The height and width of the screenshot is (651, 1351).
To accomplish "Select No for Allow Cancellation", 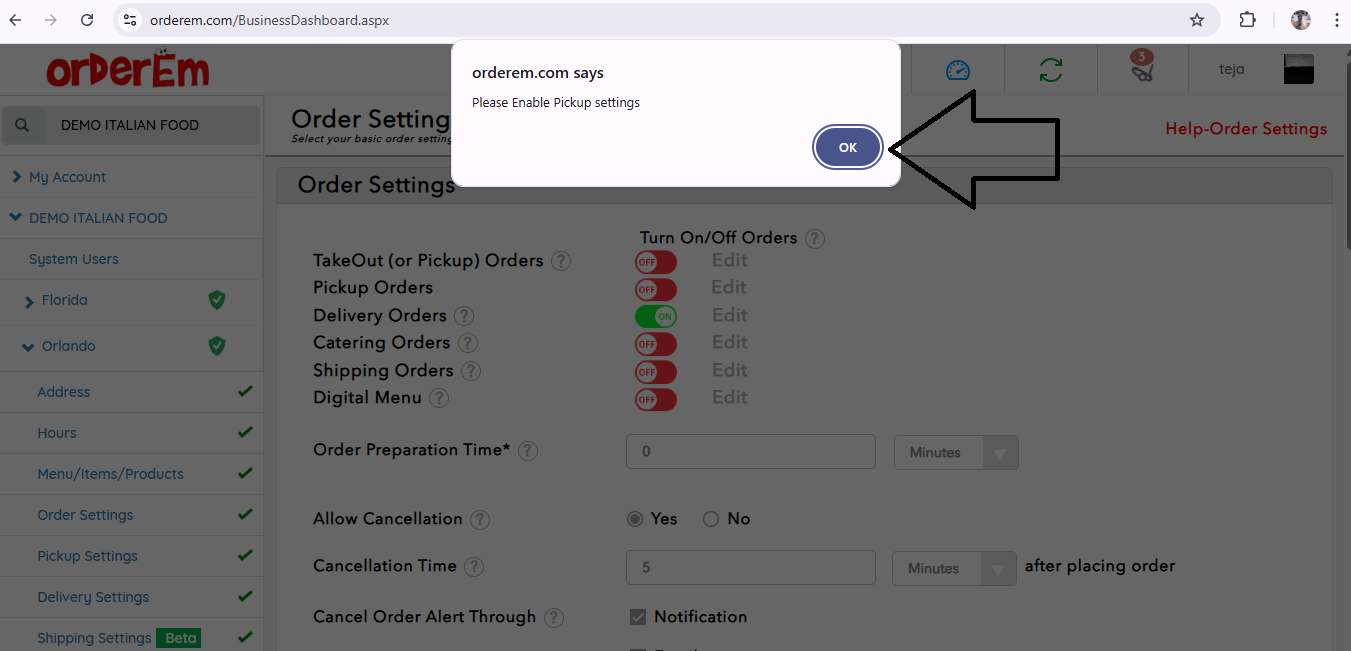I will coord(711,519).
